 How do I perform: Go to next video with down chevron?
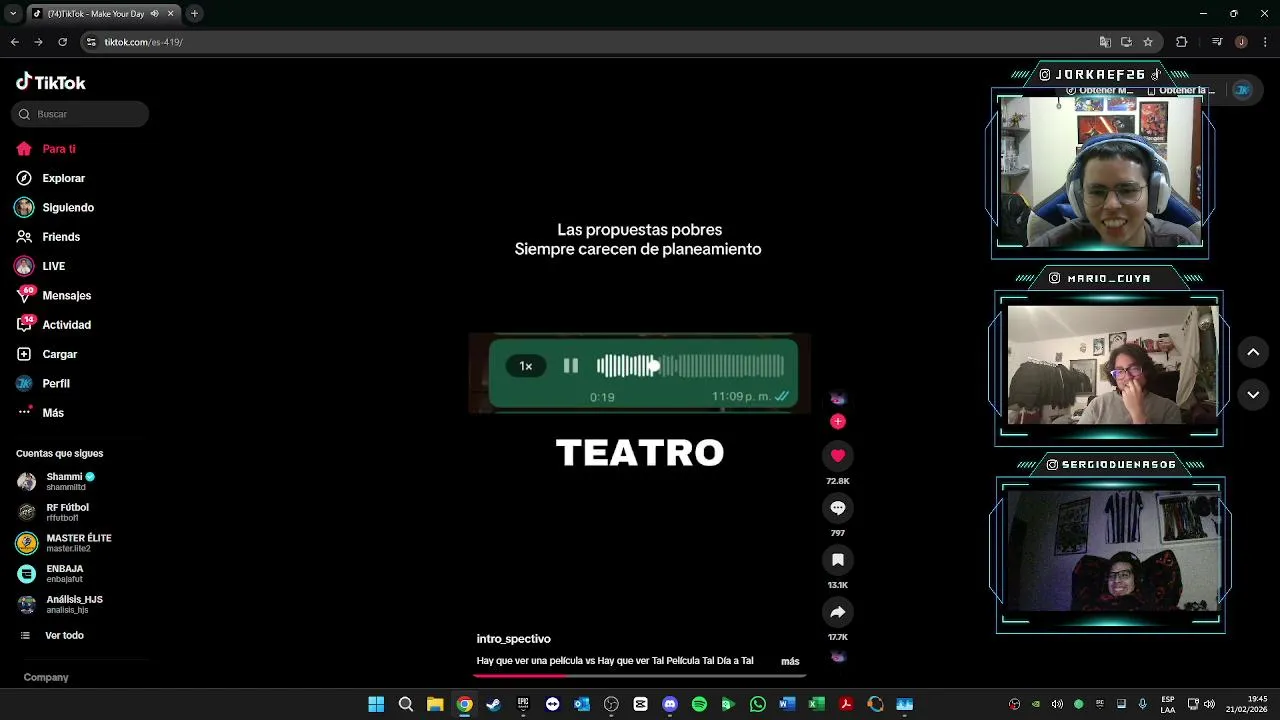1253,395
